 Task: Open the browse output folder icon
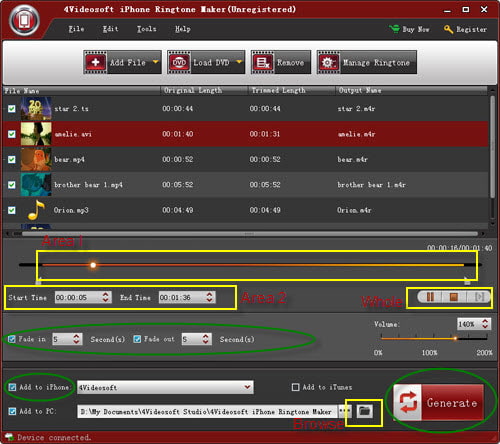365,411
